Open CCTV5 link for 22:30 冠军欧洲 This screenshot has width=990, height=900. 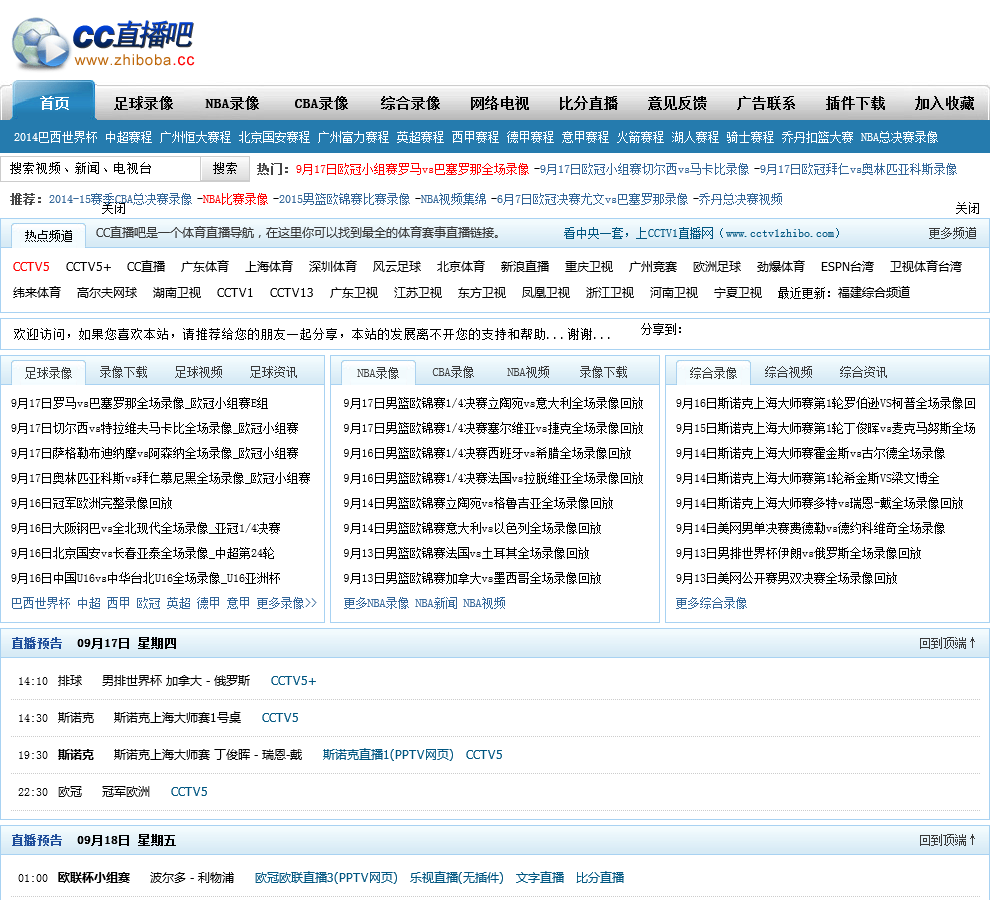coord(189,791)
